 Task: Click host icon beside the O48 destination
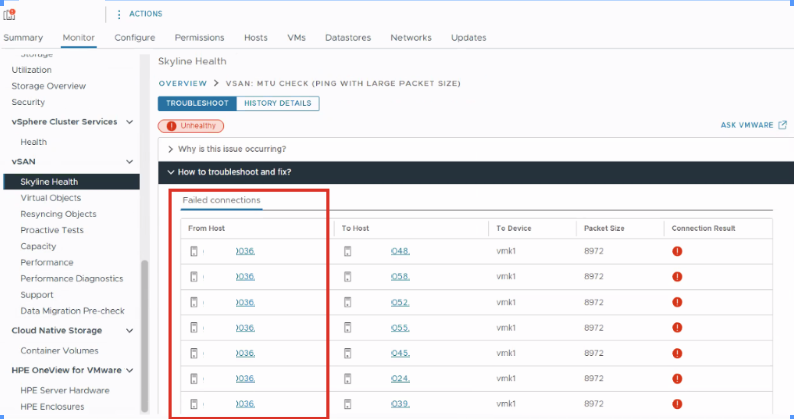347,251
